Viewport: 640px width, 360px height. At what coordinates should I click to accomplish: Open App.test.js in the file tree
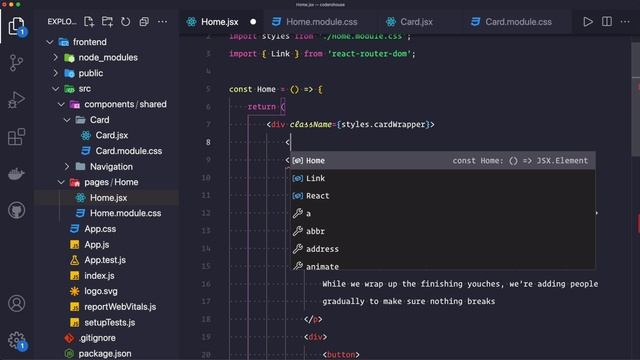coord(105,260)
